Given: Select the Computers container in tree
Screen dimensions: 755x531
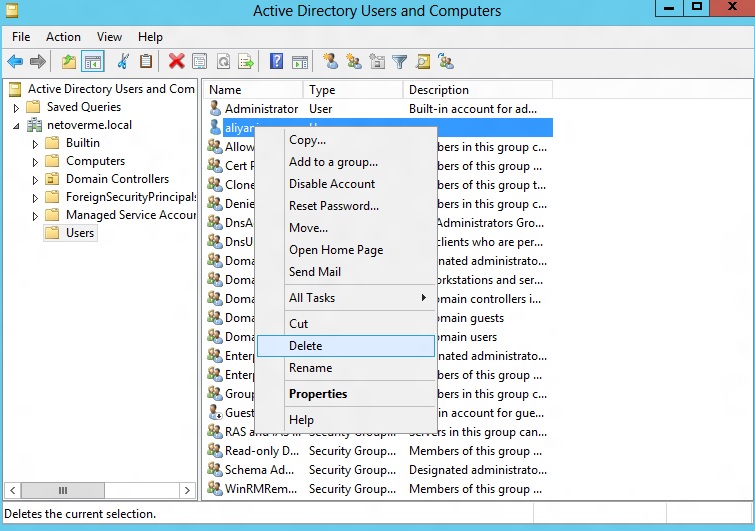Looking at the screenshot, I should 95,161.
